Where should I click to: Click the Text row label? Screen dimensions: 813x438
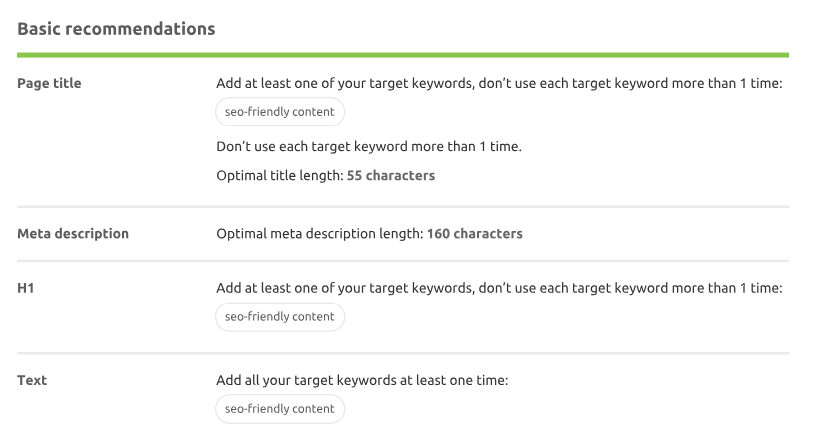coord(32,380)
